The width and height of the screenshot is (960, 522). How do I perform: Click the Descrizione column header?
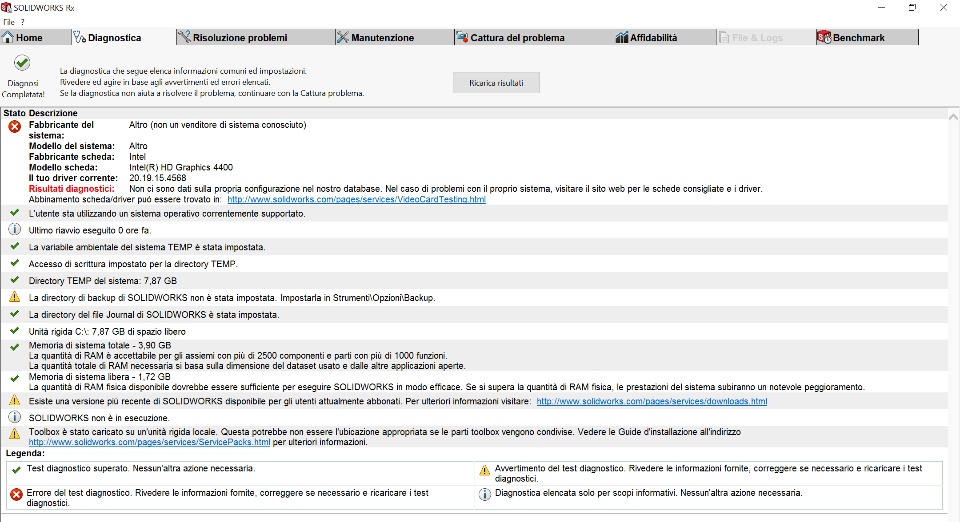coord(53,113)
